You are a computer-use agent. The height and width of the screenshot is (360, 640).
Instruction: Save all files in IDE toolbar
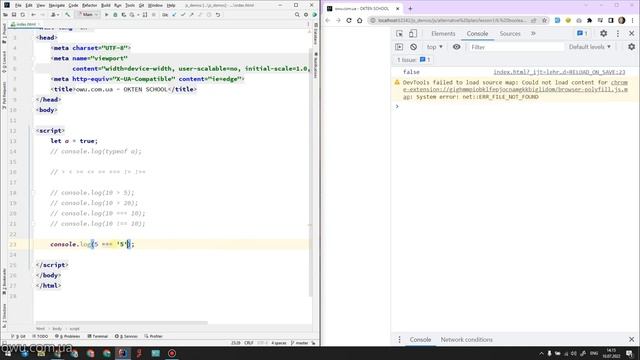point(14,15)
